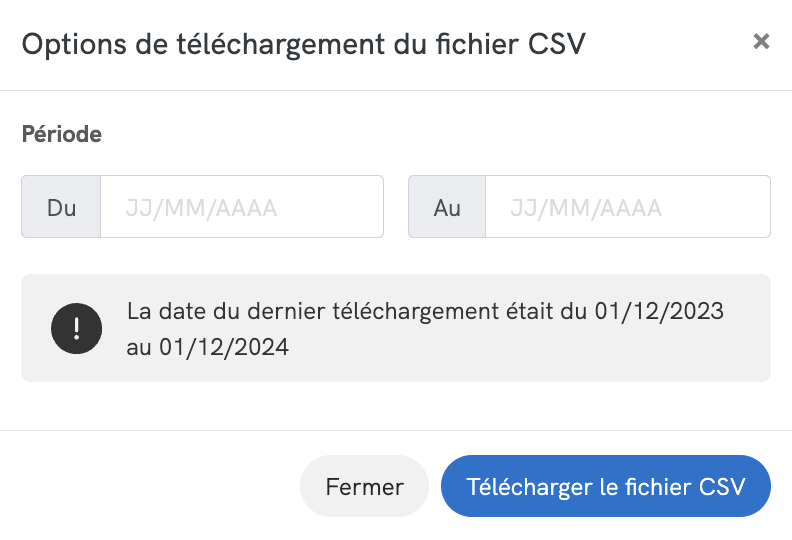
Task: Focus the 'Au' end date field
Action: pos(627,207)
